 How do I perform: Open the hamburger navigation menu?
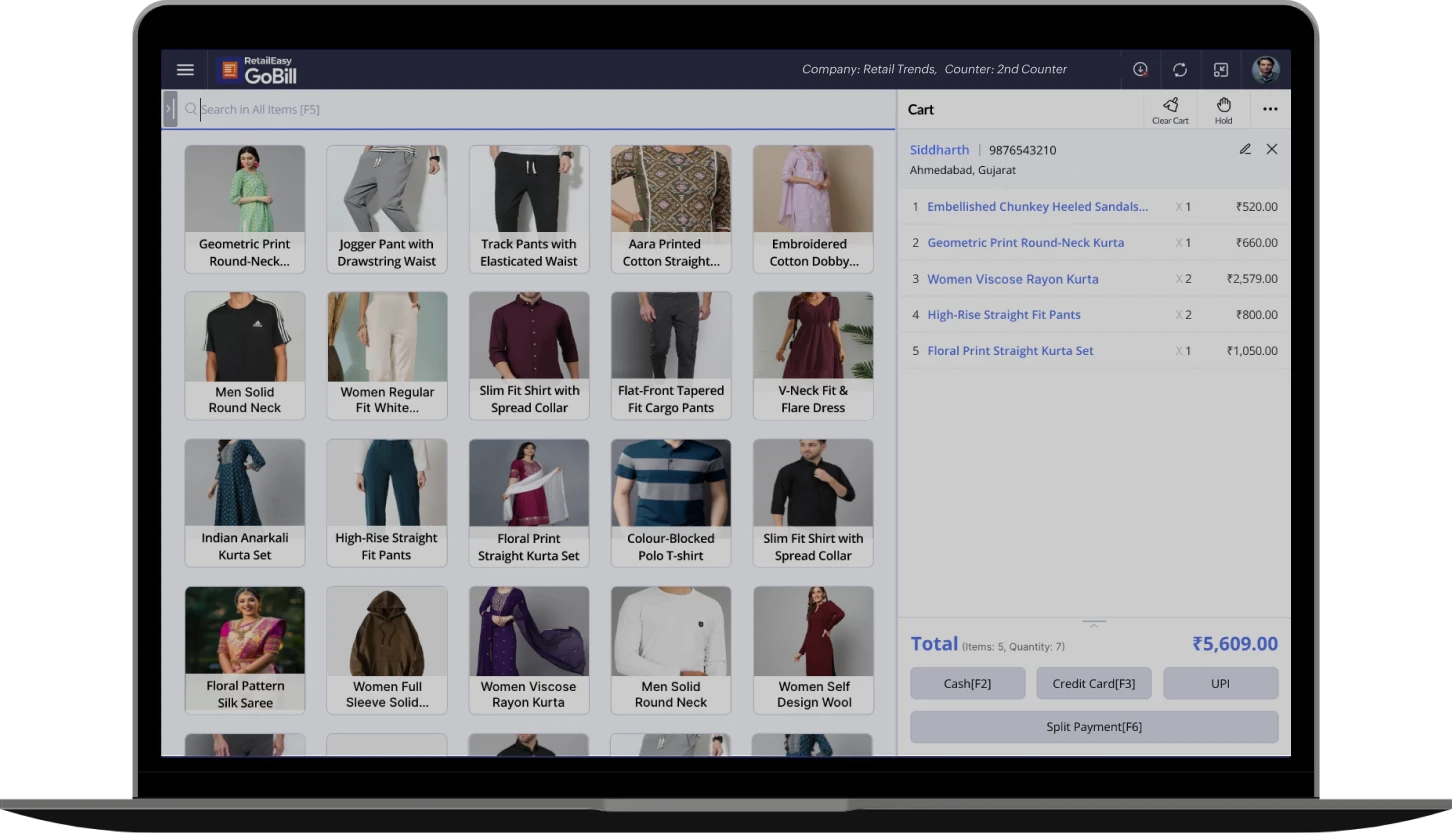pos(185,69)
